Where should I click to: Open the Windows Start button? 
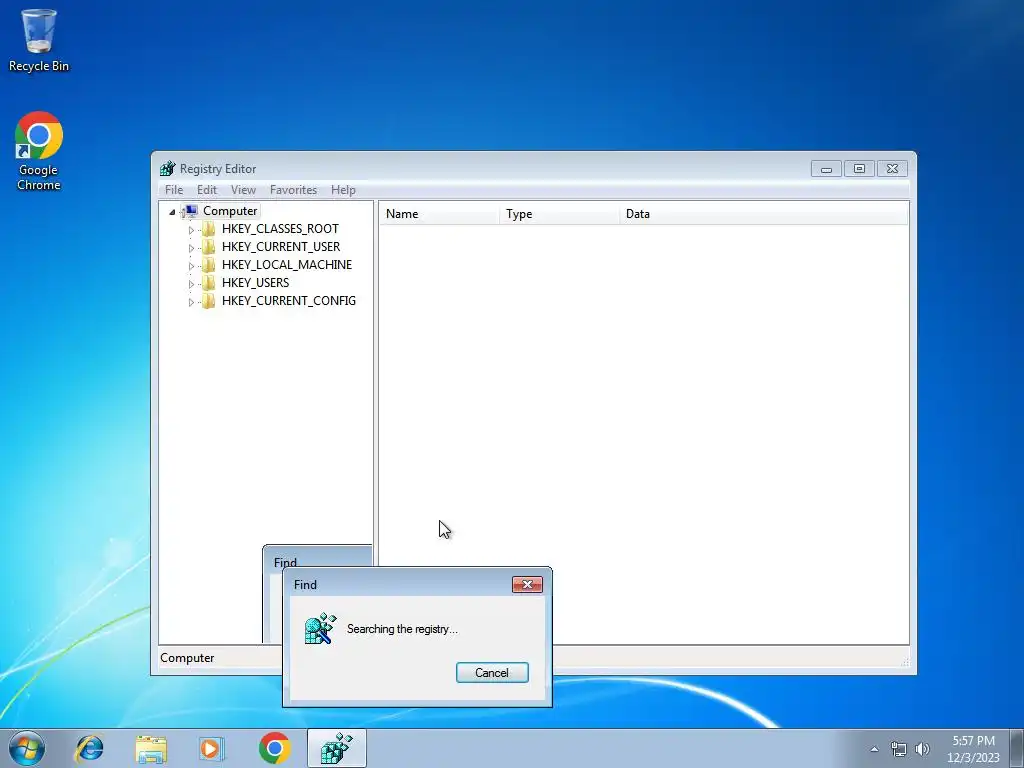pyautogui.click(x=27, y=748)
